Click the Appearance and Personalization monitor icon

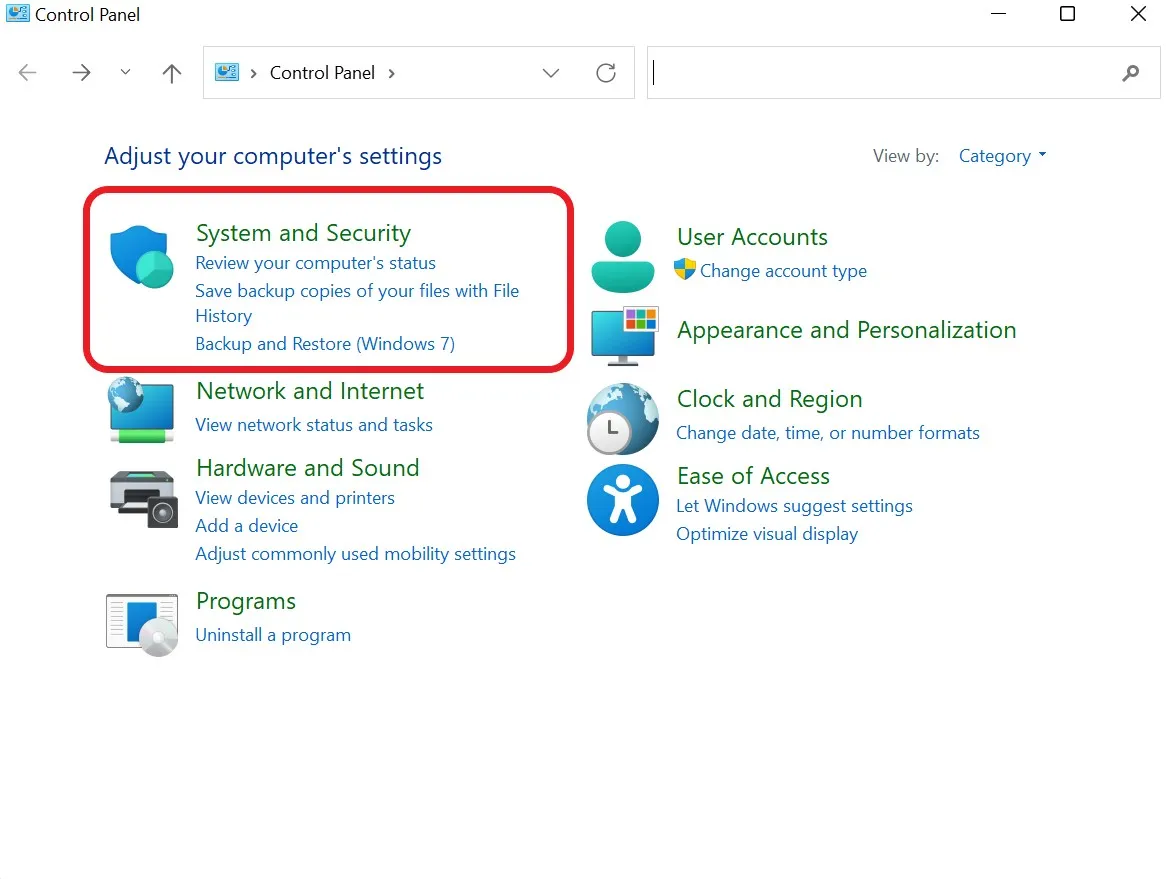(x=623, y=335)
